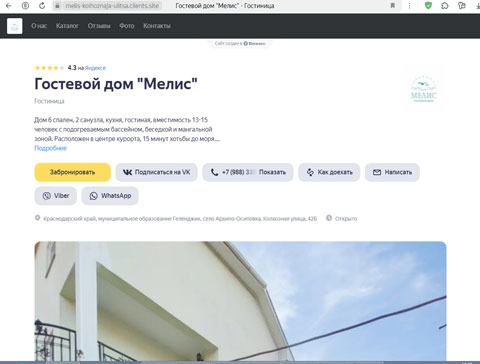Image resolution: width=480 pixels, height=364 pixels.
Task: Open the guest house building photo
Action: [x=240, y=301]
